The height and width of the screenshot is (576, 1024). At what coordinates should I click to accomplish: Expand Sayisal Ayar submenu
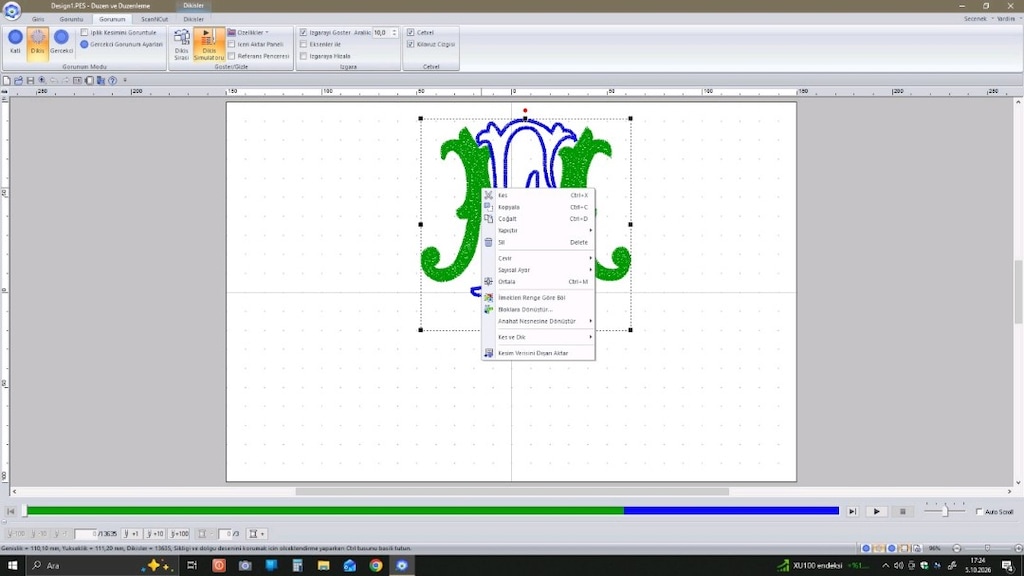(539, 270)
